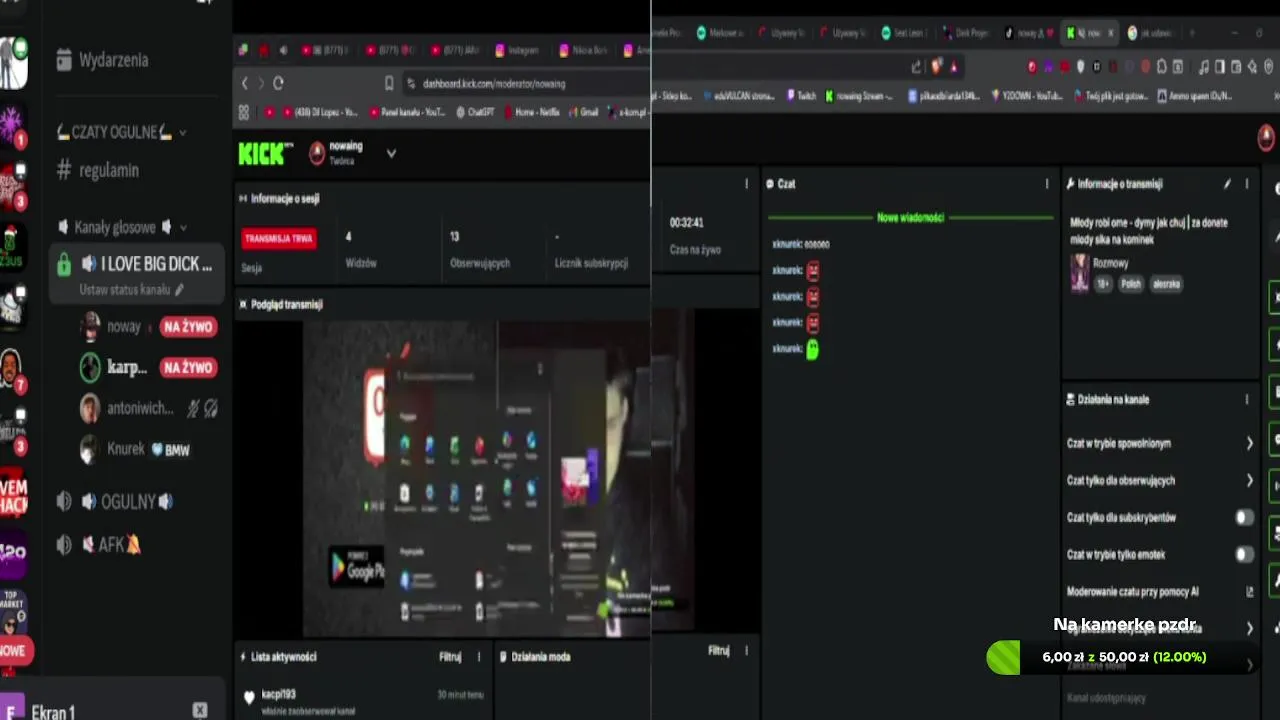1280x720 pixels.
Task: Toggle Czat w trybie tylko emotek
Action: click(x=1245, y=555)
